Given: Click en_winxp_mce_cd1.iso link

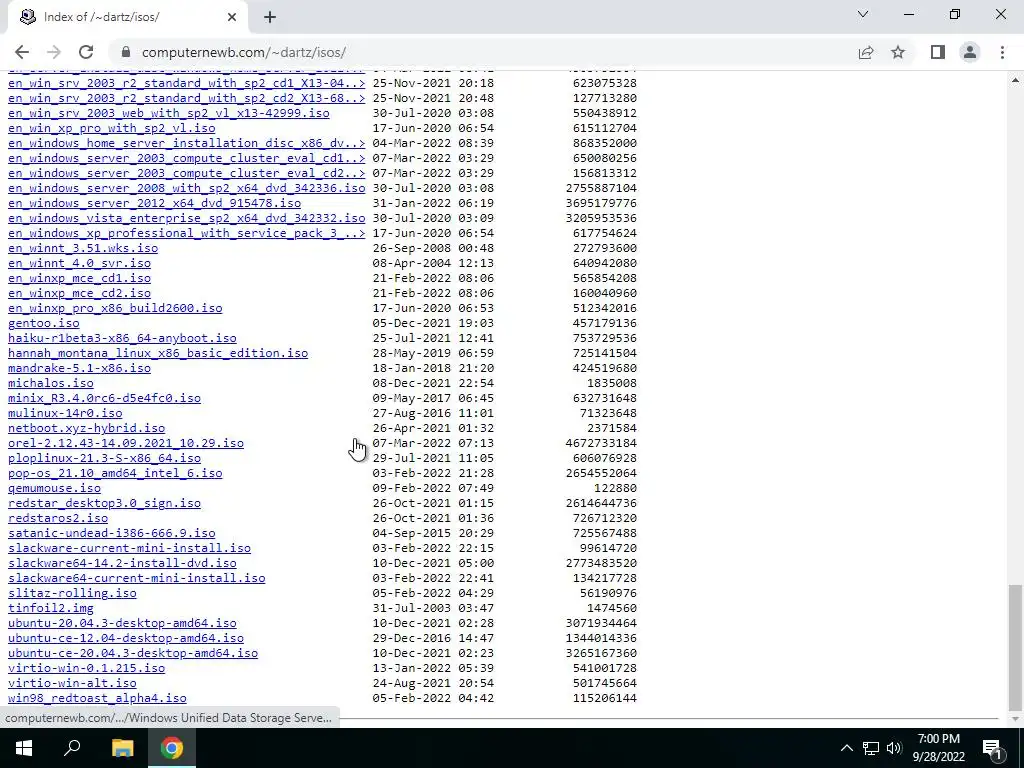Looking at the screenshot, I should pyautogui.click(x=79, y=278).
